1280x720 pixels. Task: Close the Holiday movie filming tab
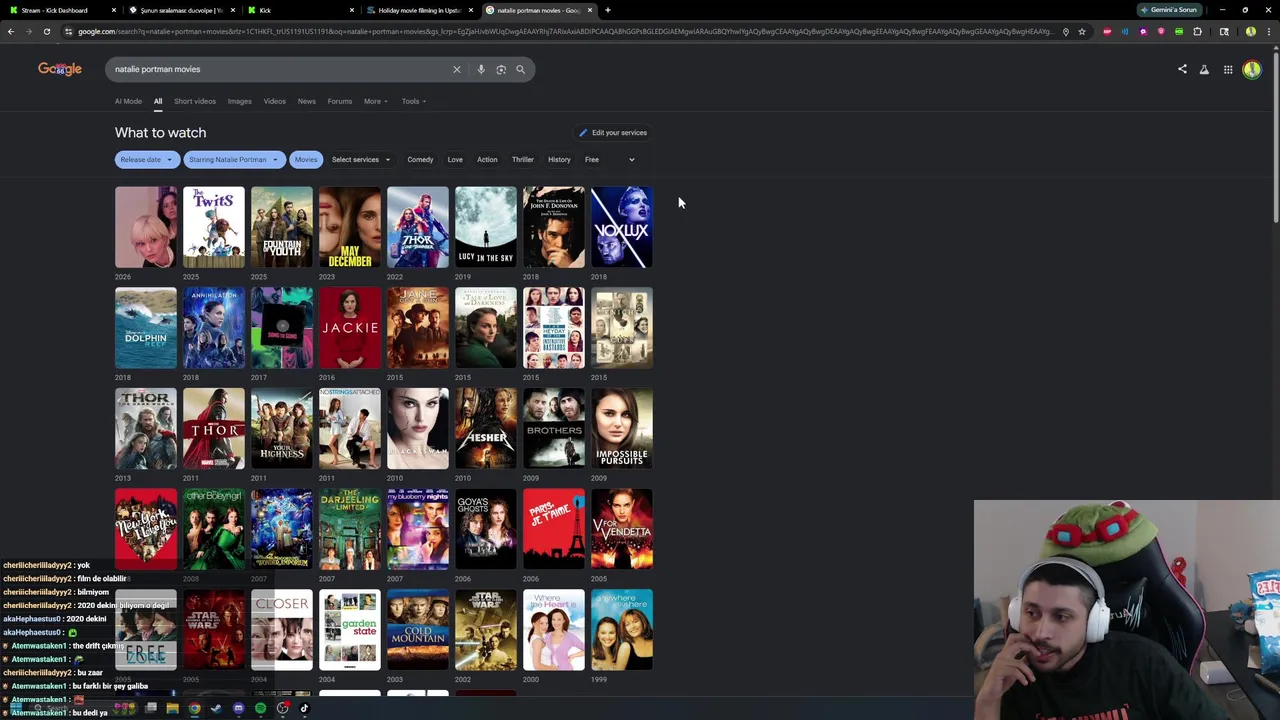[471, 10]
